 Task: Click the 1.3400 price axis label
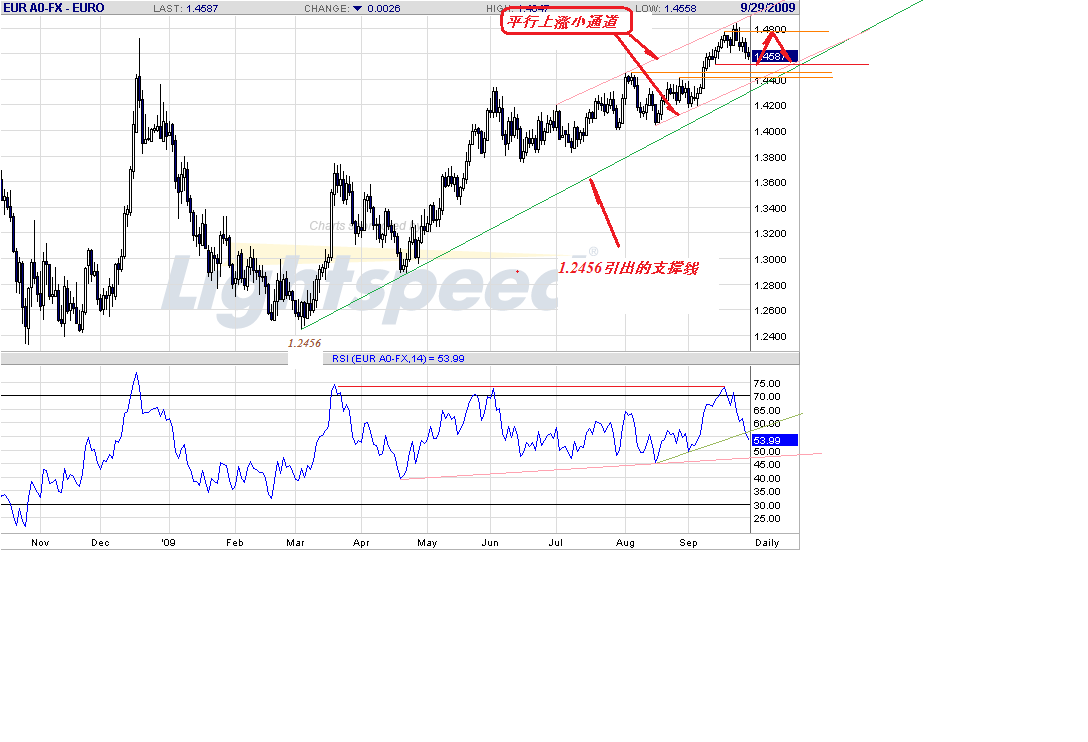[770, 208]
